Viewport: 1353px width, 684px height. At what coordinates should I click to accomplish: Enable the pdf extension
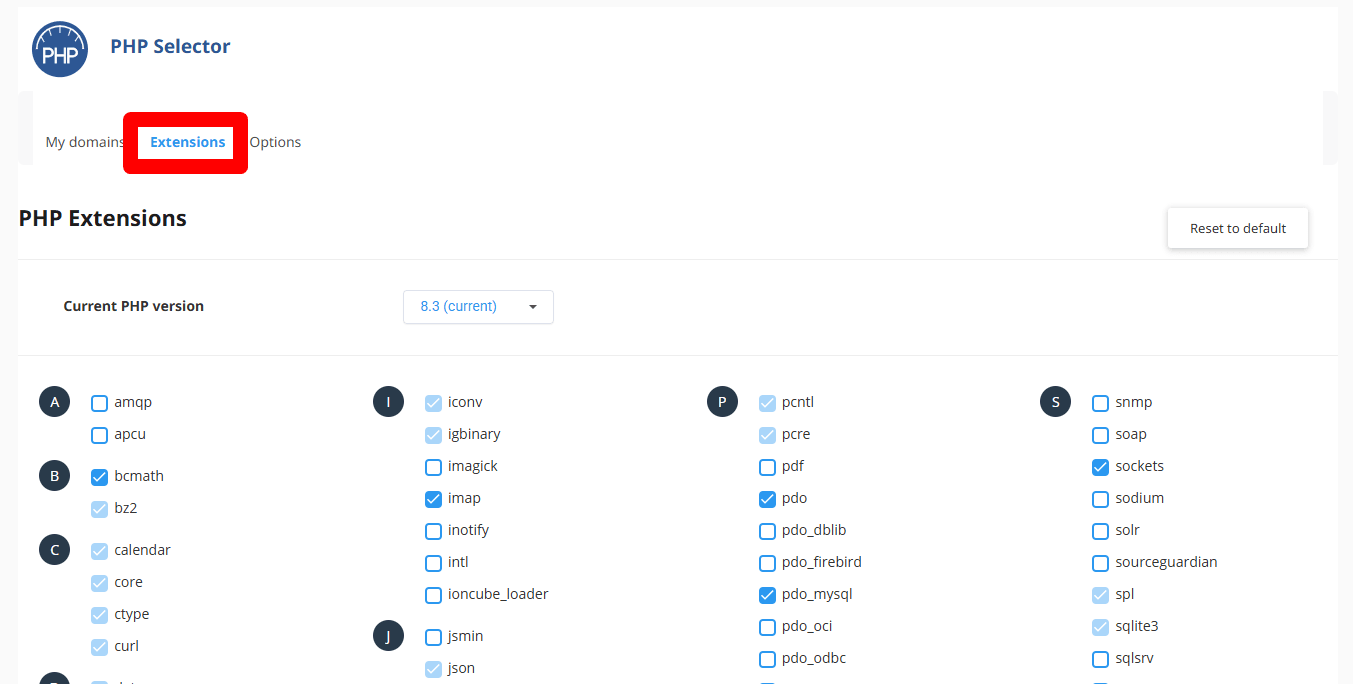point(767,468)
